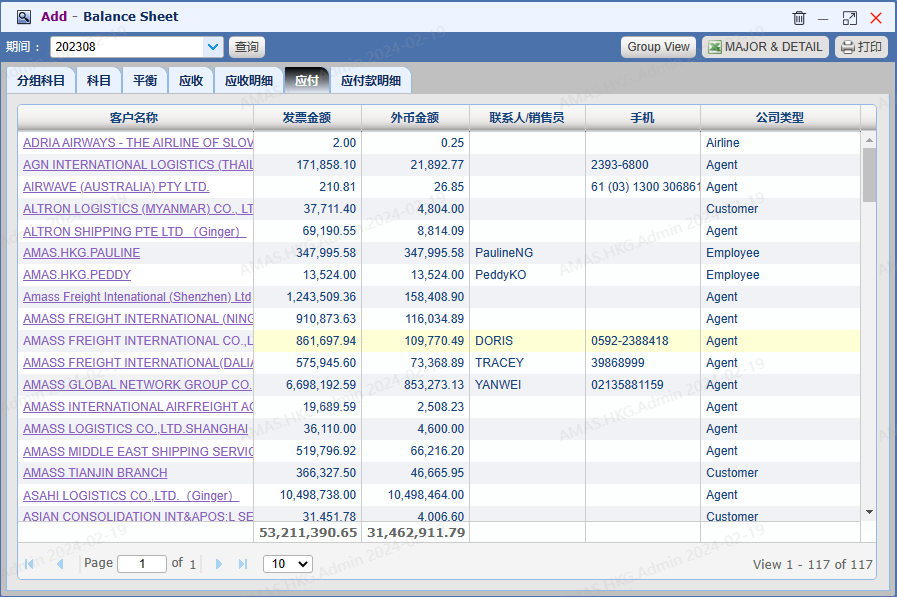Open ADRIA AIRWAYS customer link
Image resolution: width=897 pixels, height=597 pixels.
[x=138, y=143]
